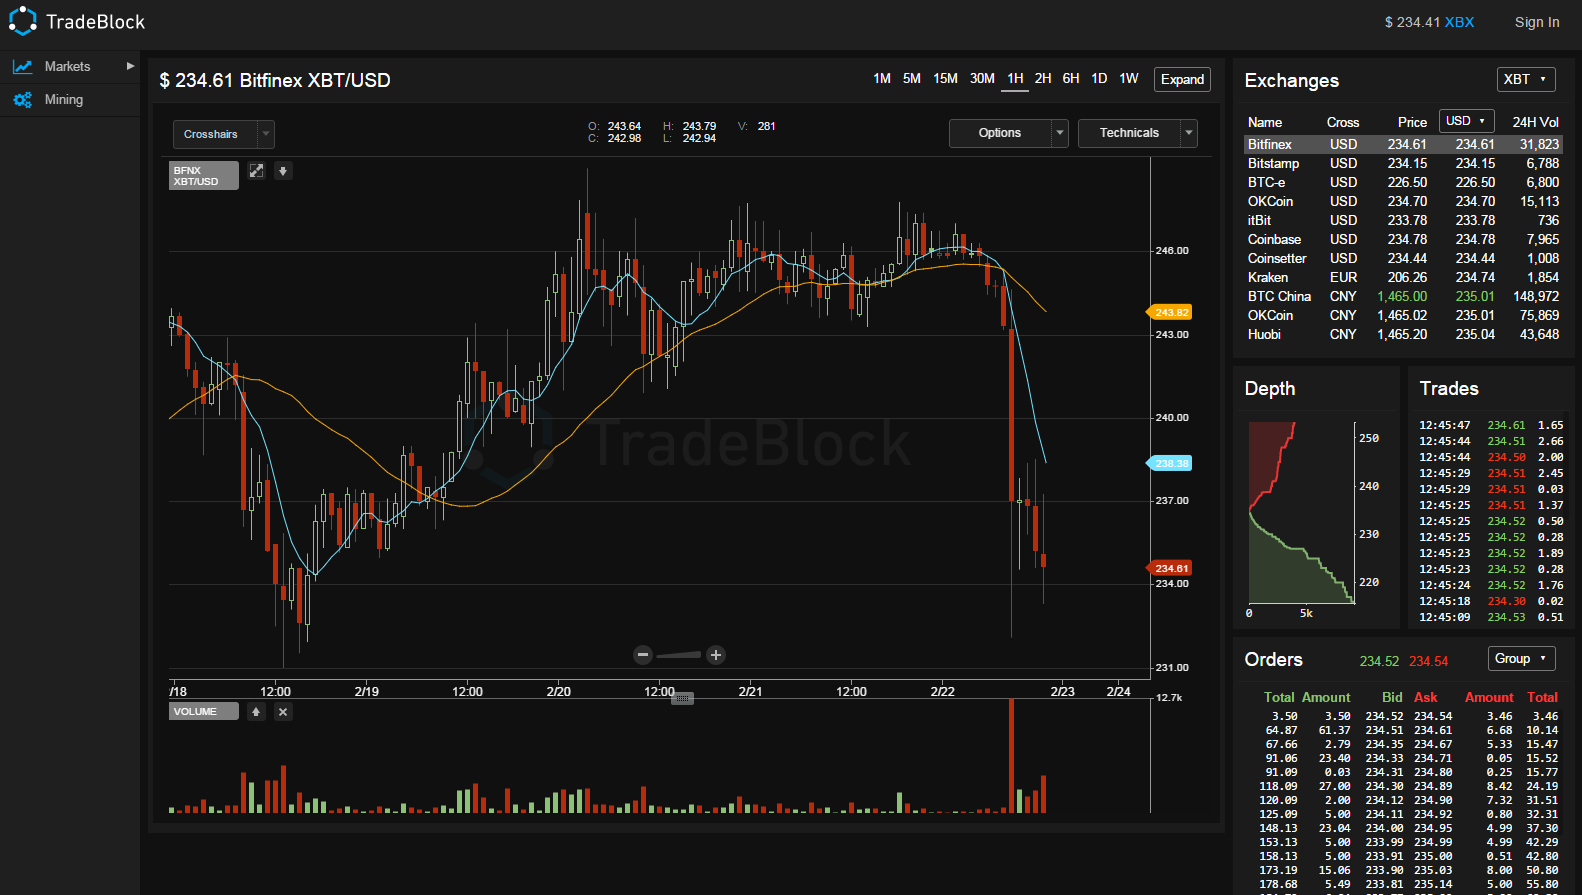The height and width of the screenshot is (895, 1582).
Task: Expand the Markets menu arrow
Action: [x=130, y=66]
